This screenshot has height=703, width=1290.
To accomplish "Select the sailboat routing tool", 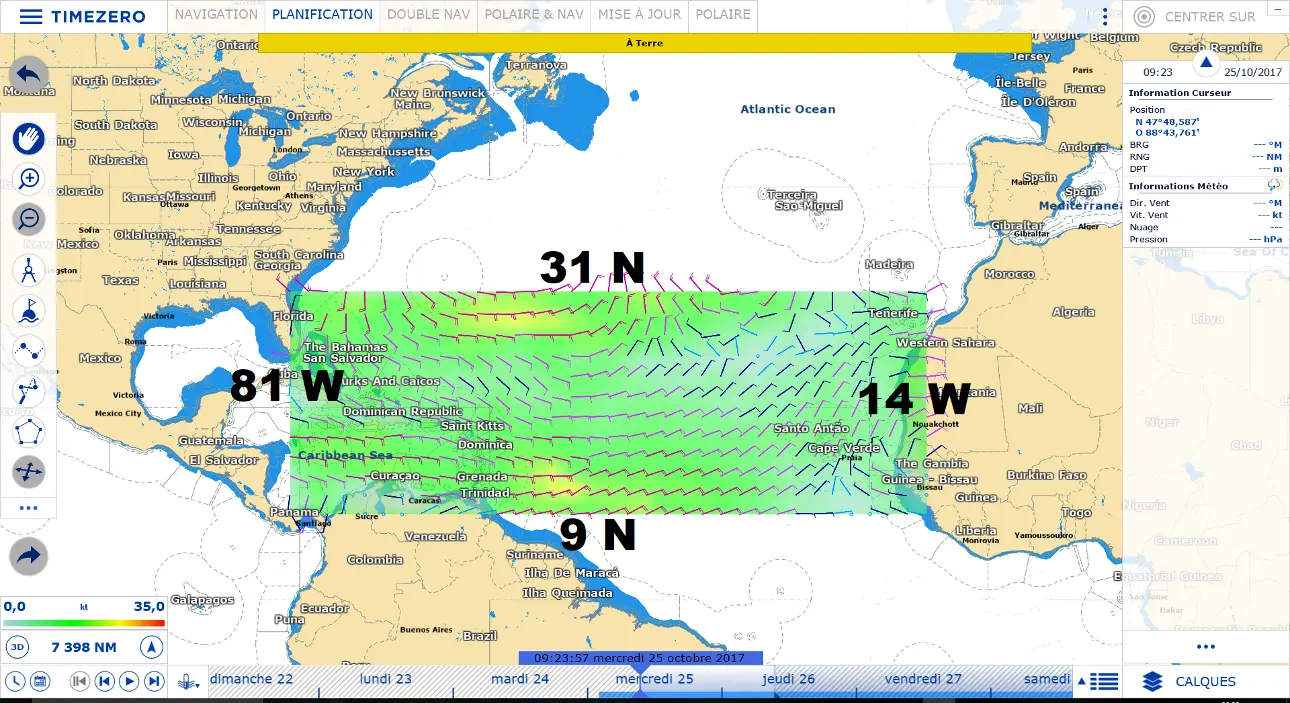I will pyautogui.click(x=29, y=391).
